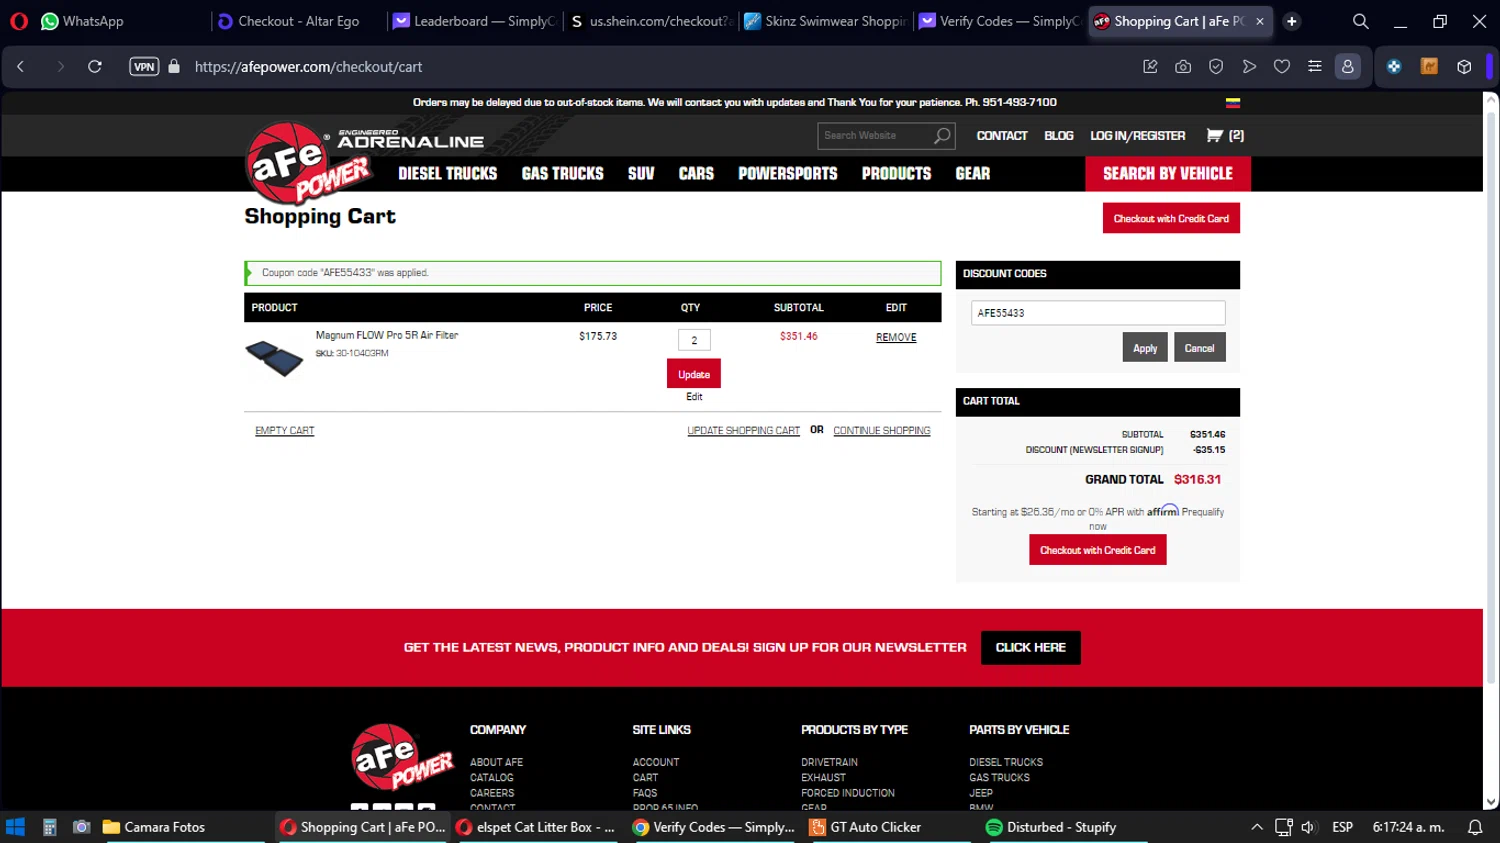Screen dimensions: 1500x843
Task: Click EMPTY CART link
Action: tap(285, 431)
